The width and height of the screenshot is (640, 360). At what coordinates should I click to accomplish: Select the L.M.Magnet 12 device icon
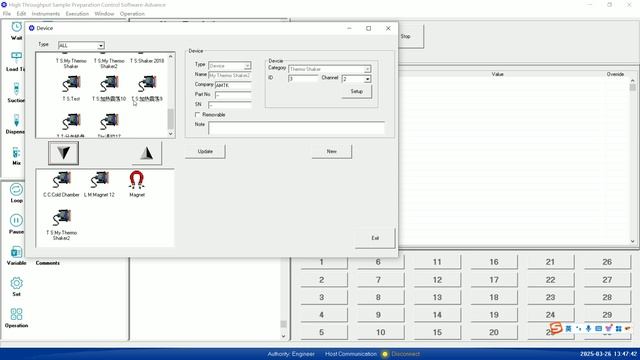pyautogui.click(x=99, y=180)
